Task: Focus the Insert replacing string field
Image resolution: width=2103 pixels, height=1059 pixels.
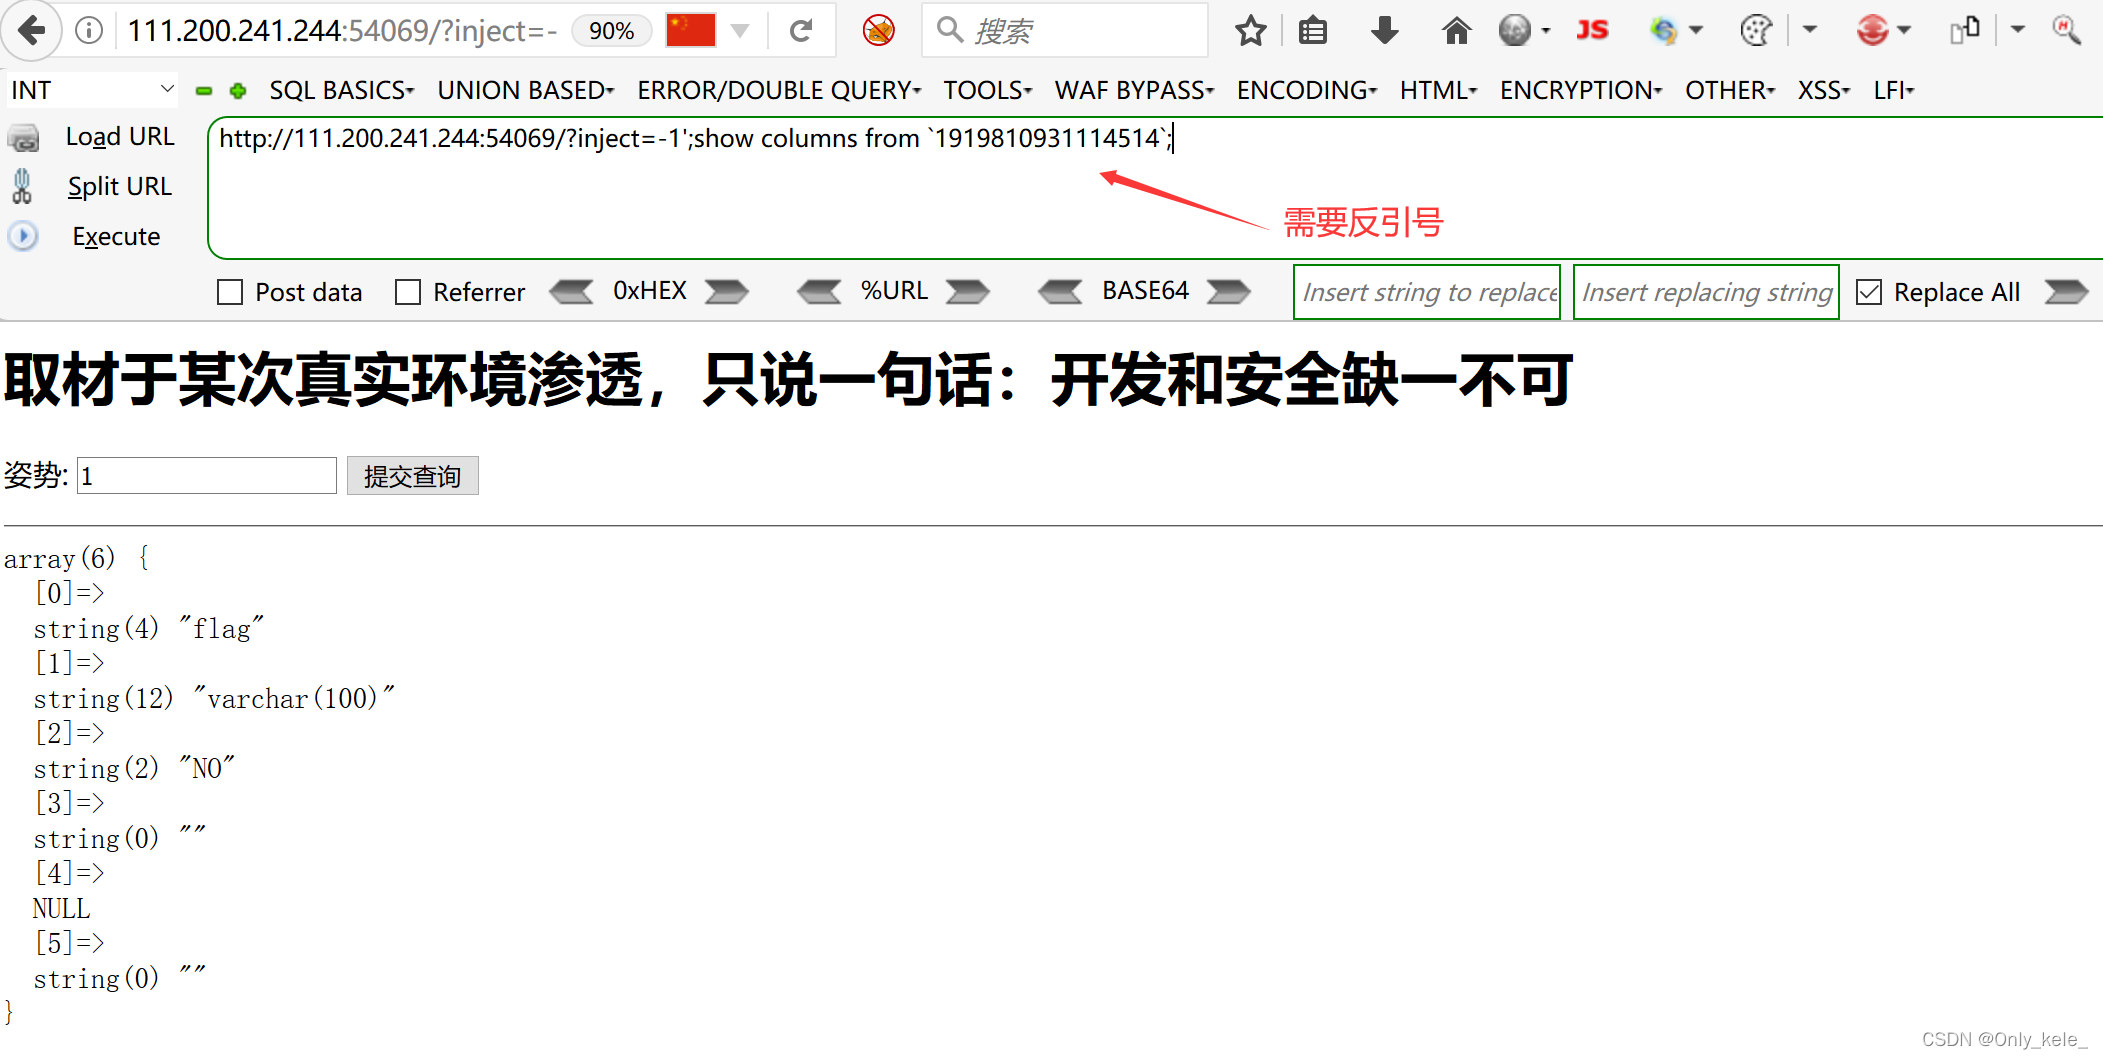Action: coord(1706,292)
